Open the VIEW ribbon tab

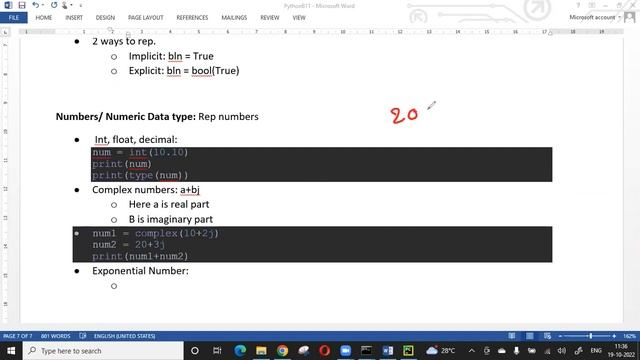click(x=299, y=18)
